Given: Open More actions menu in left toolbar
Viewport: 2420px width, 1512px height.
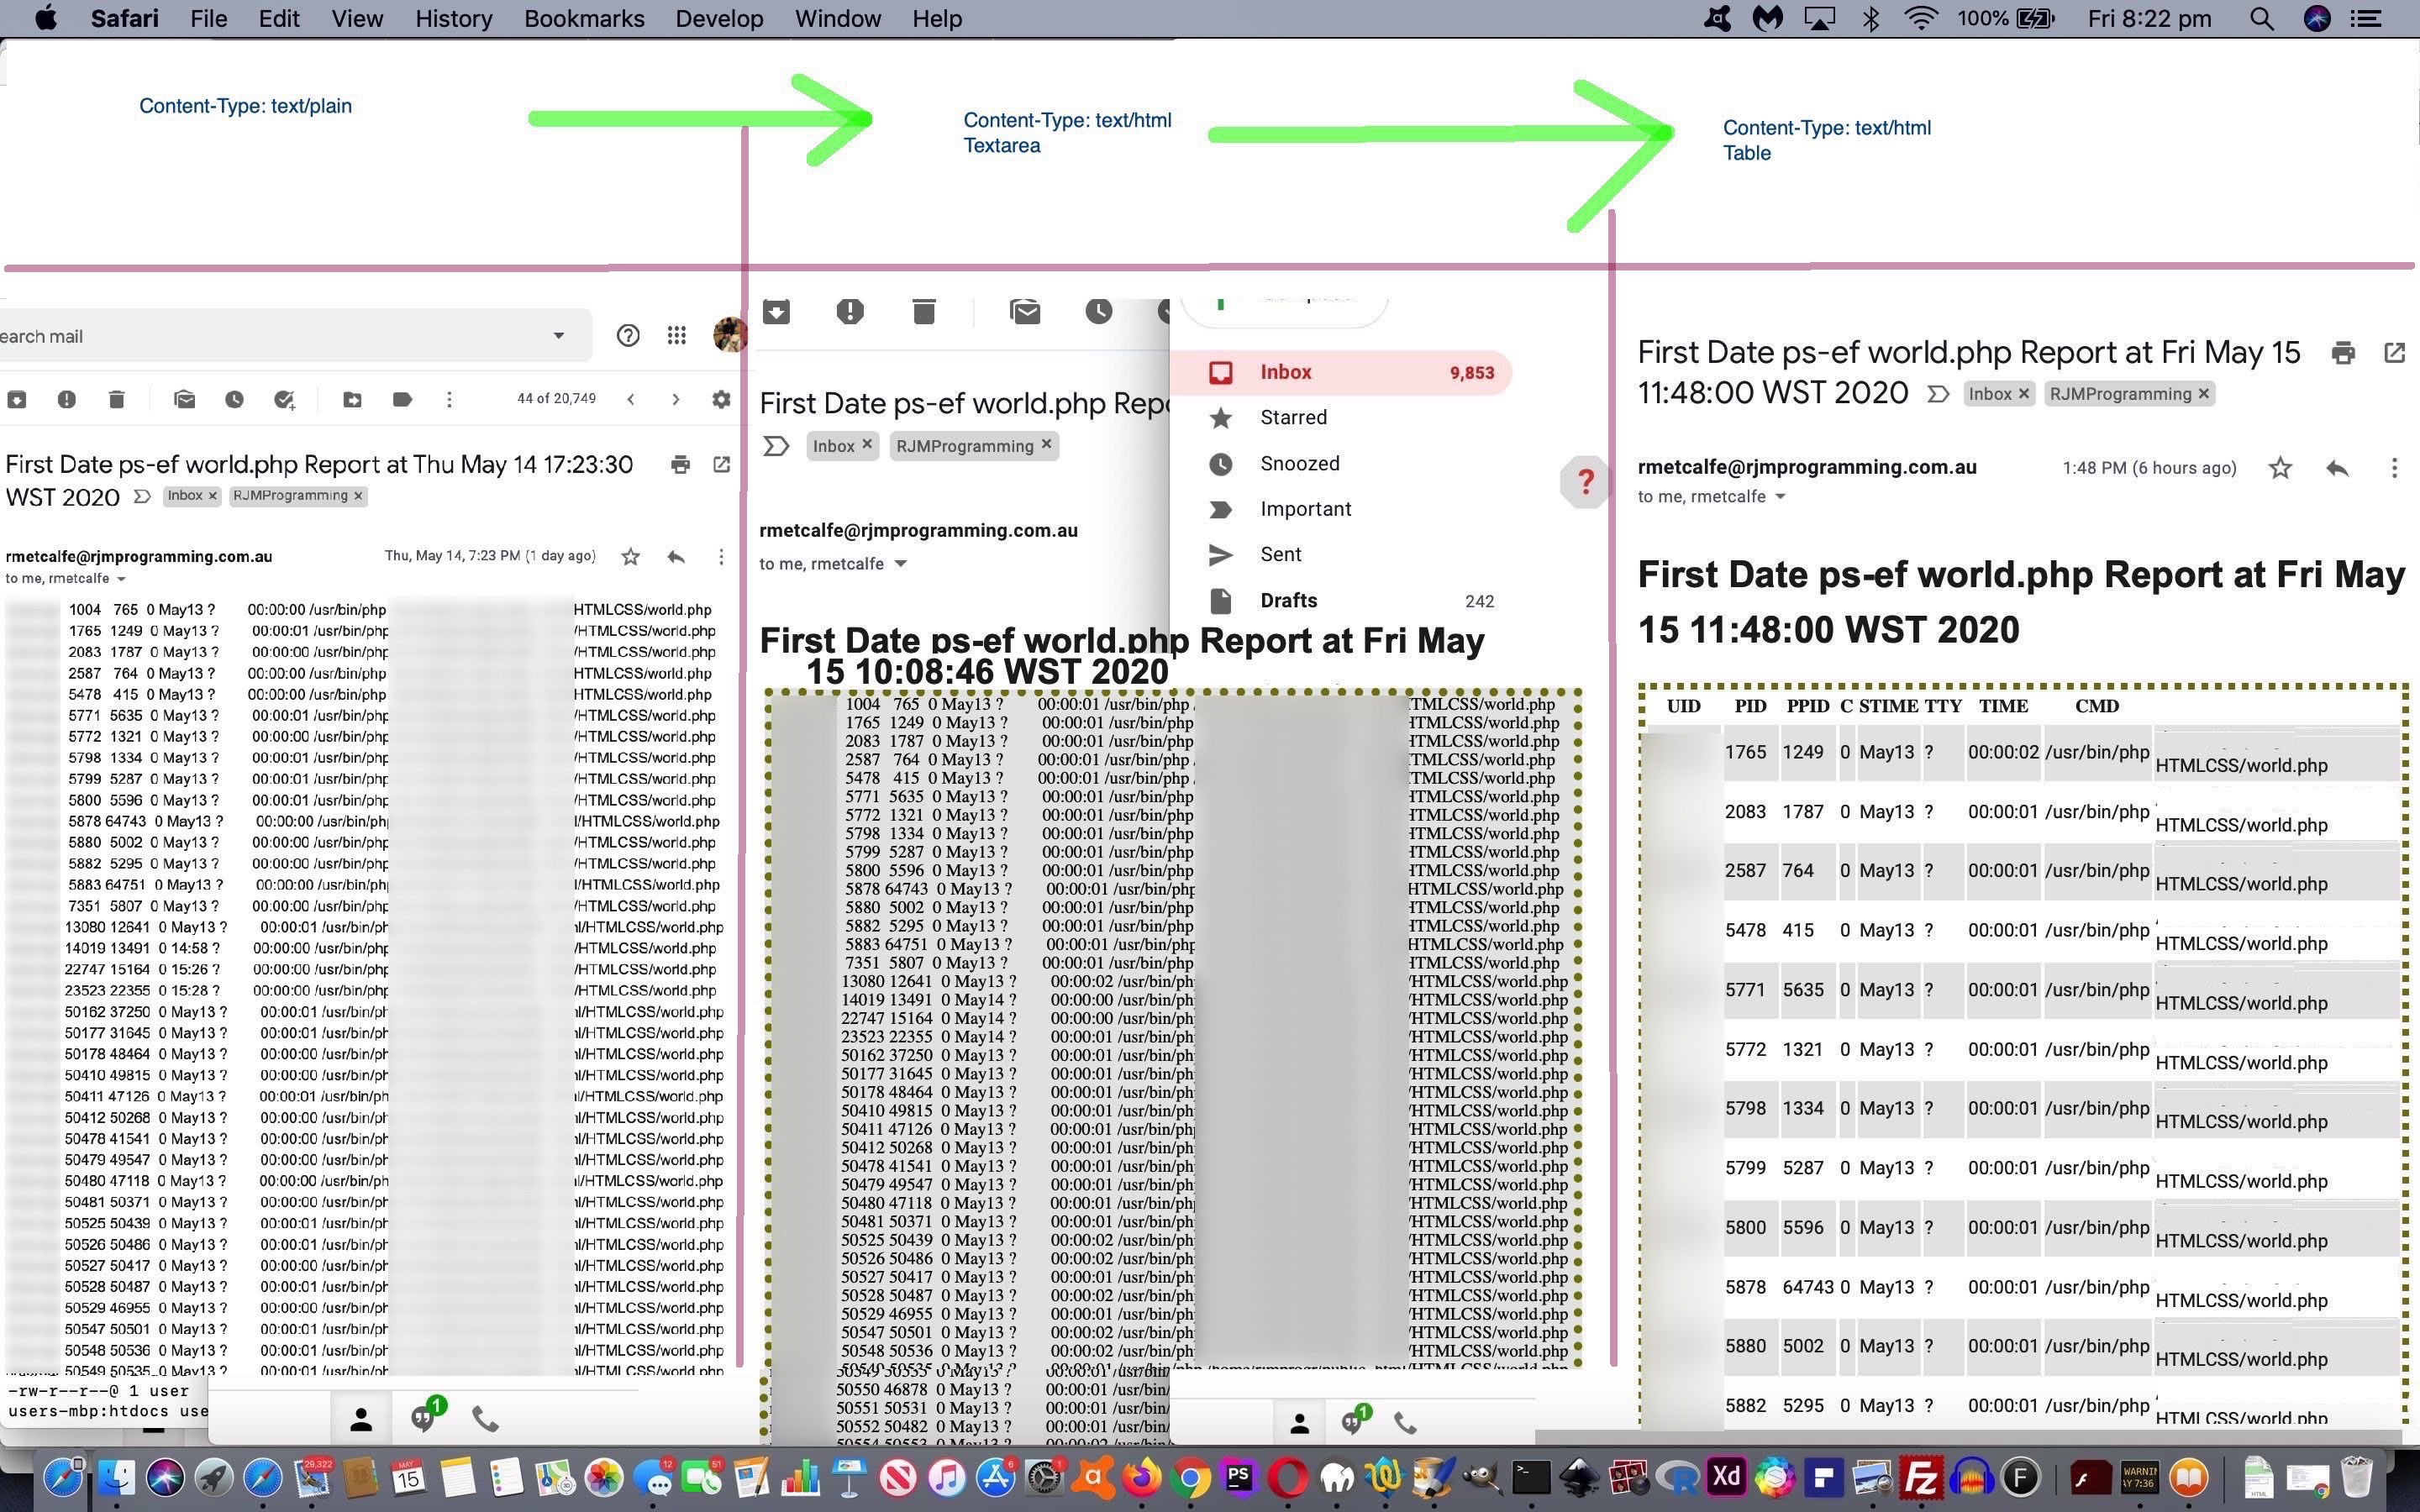Looking at the screenshot, I should tap(449, 399).
